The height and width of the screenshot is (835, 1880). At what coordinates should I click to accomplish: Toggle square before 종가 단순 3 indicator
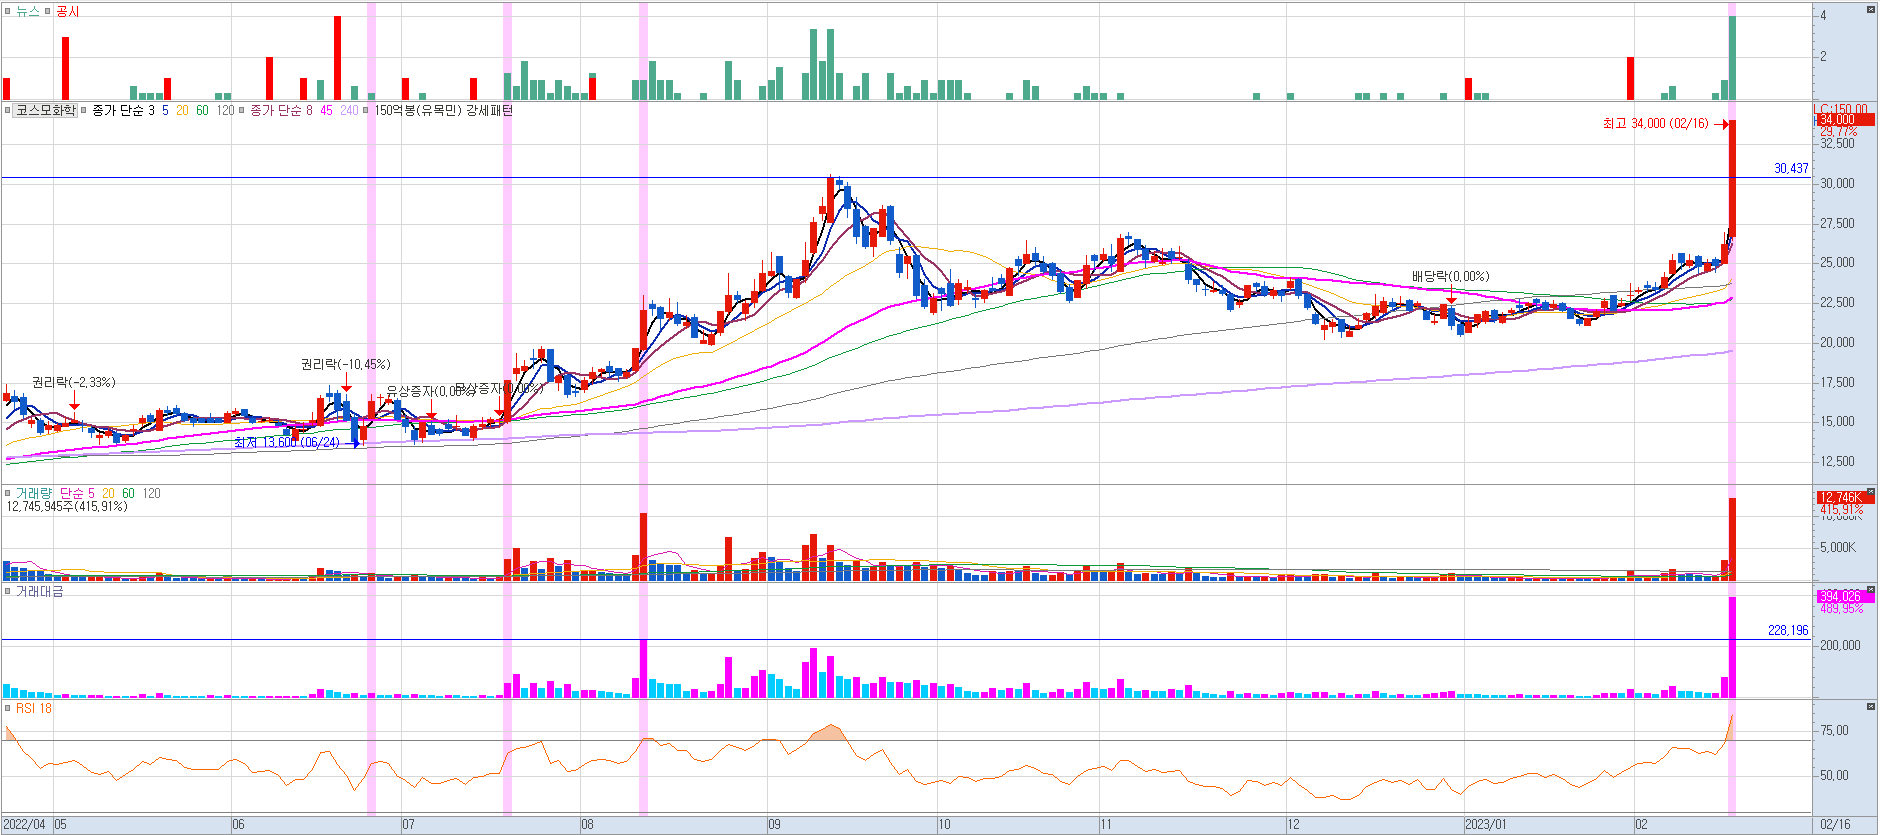83,110
